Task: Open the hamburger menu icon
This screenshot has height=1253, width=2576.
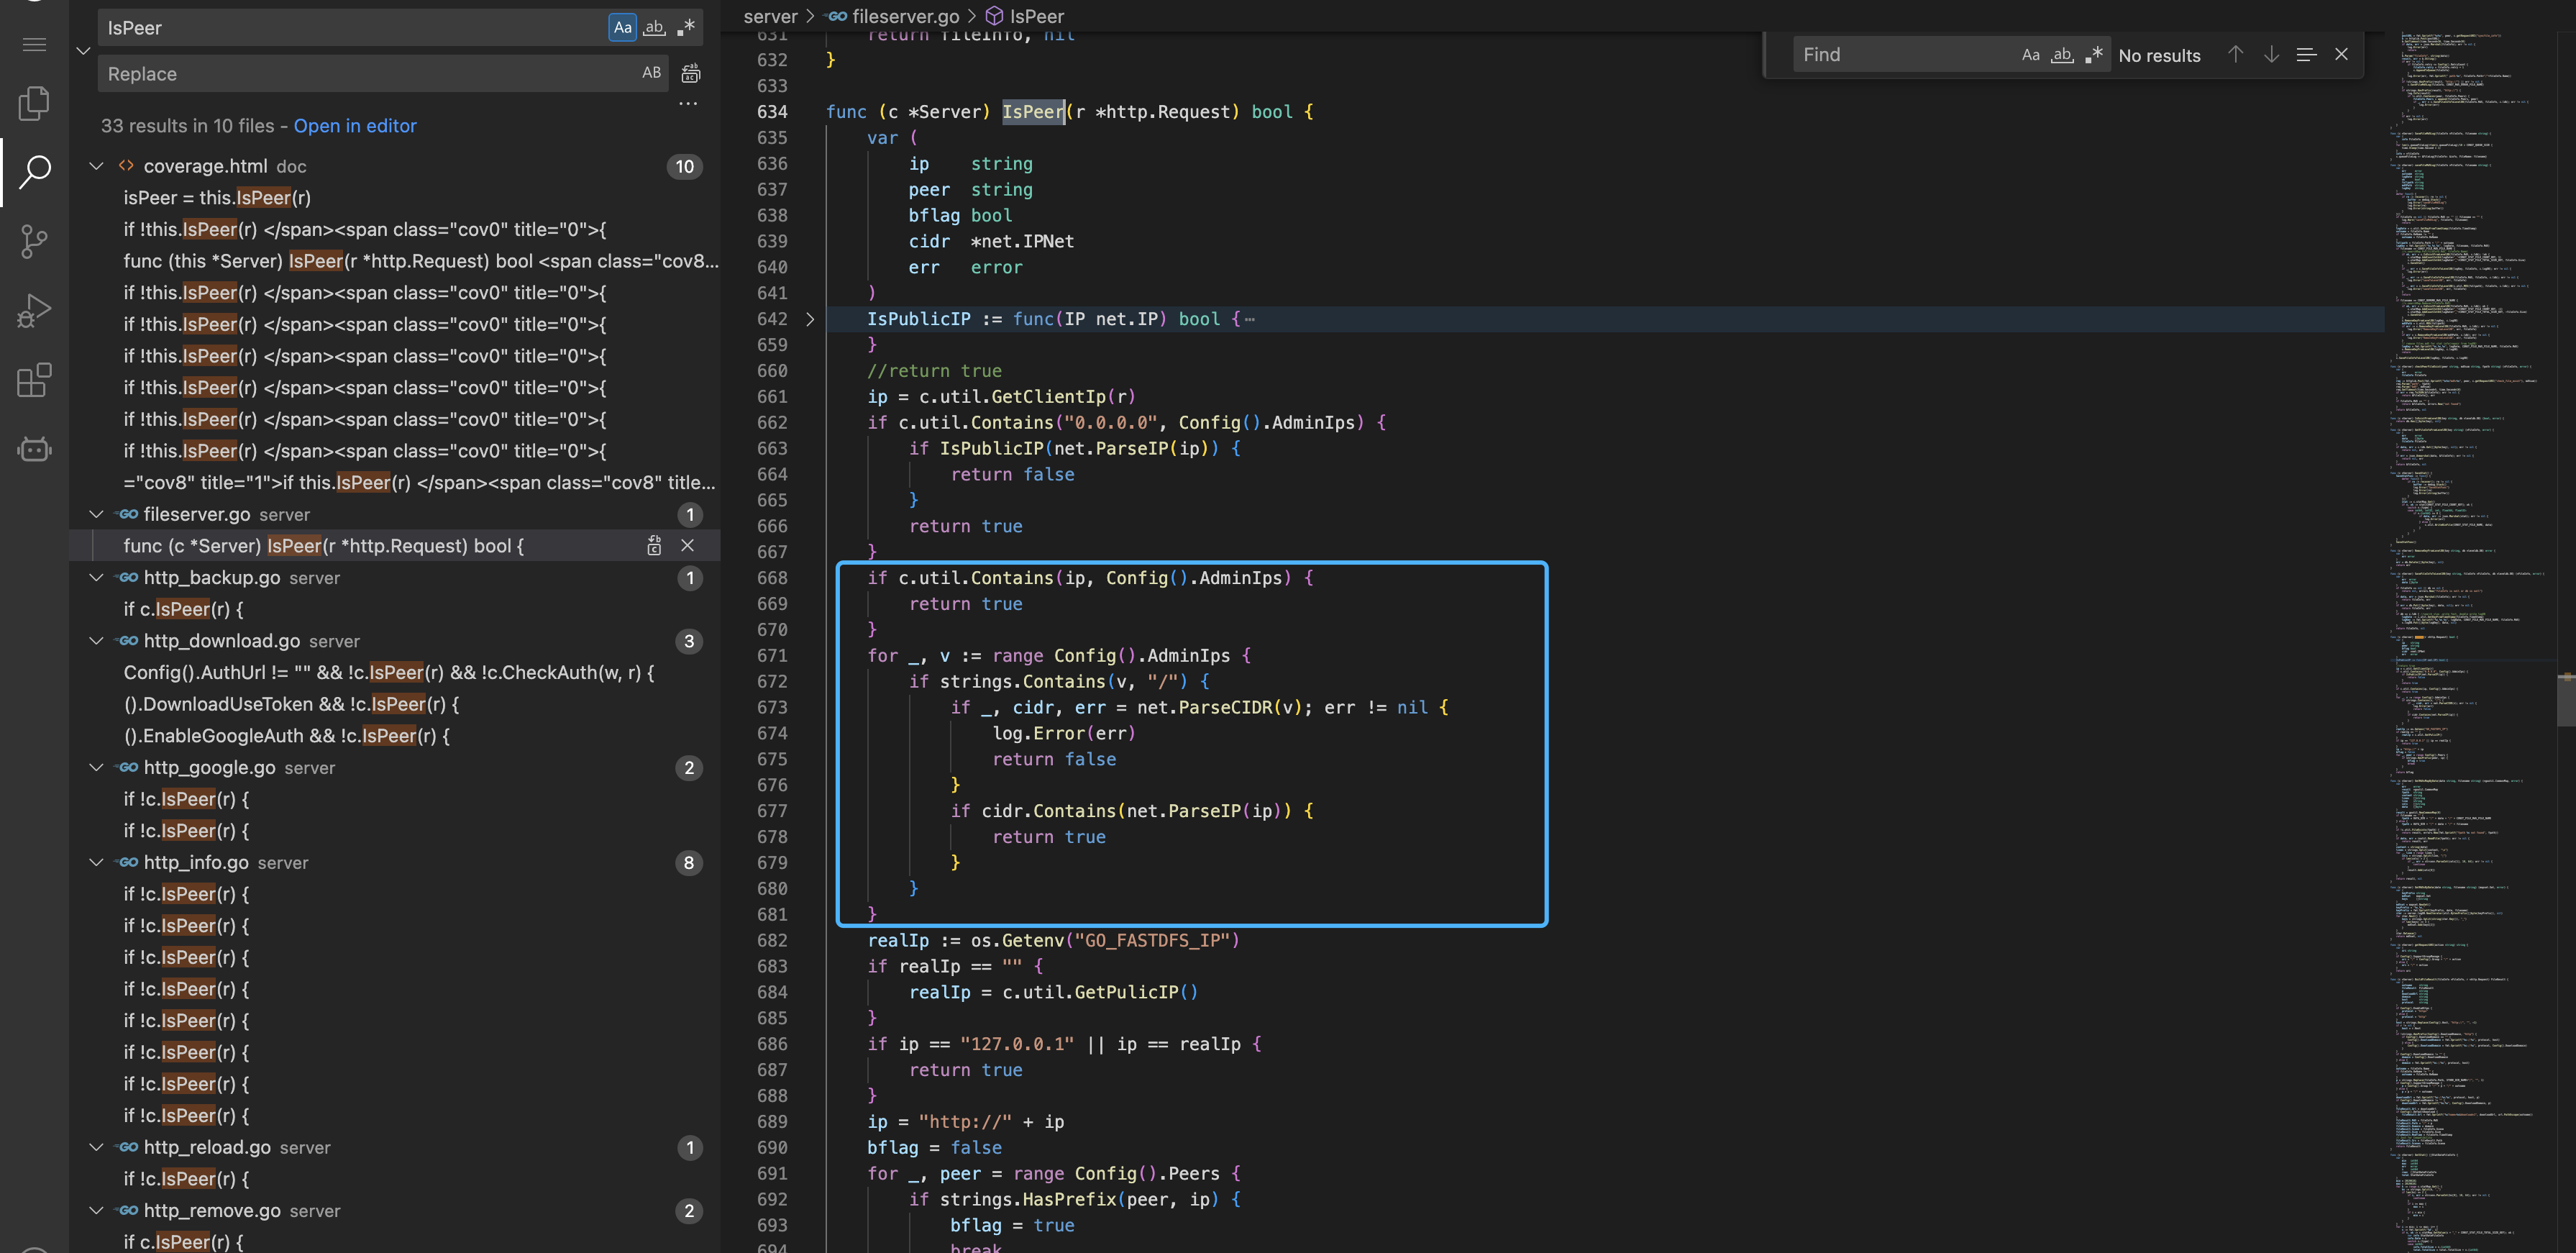Action: point(34,45)
